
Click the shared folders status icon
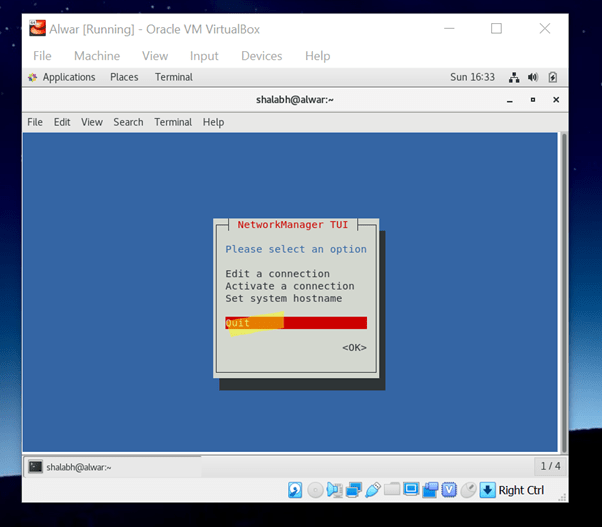tap(392, 490)
